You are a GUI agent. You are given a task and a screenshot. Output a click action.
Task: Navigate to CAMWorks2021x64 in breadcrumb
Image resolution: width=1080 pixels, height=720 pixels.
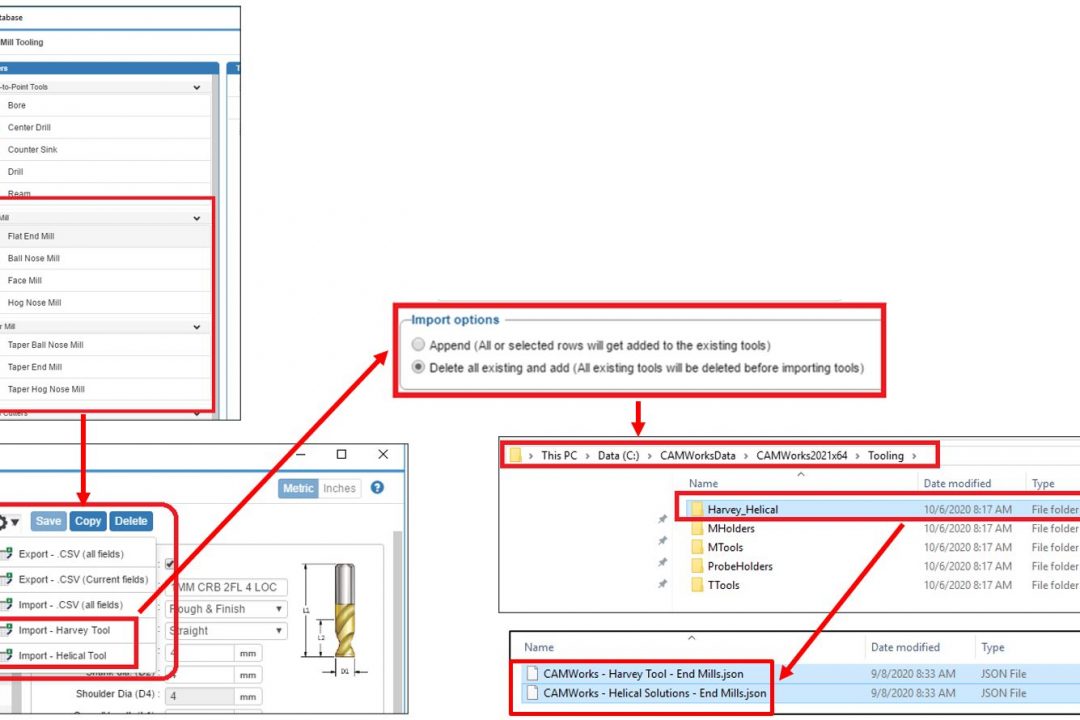pos(801,455)
